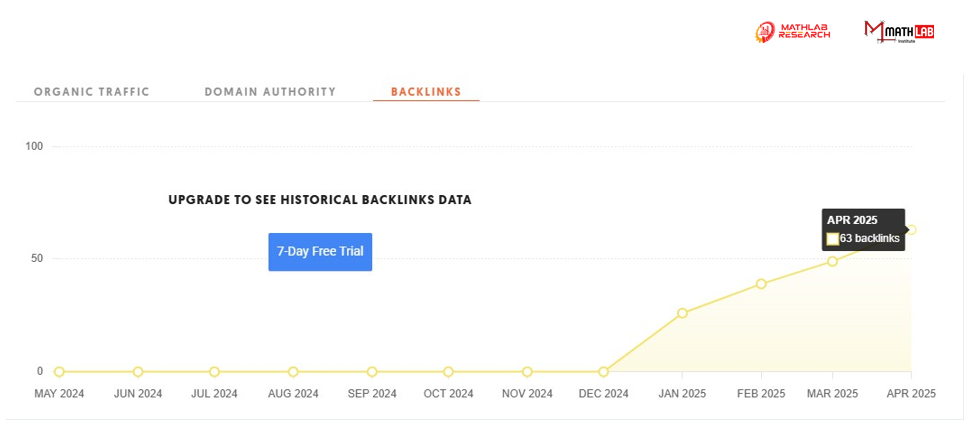Click the upgrade historical backlinks message
The height and width of the screenshot is (432, 969).
tap(320, 200)
